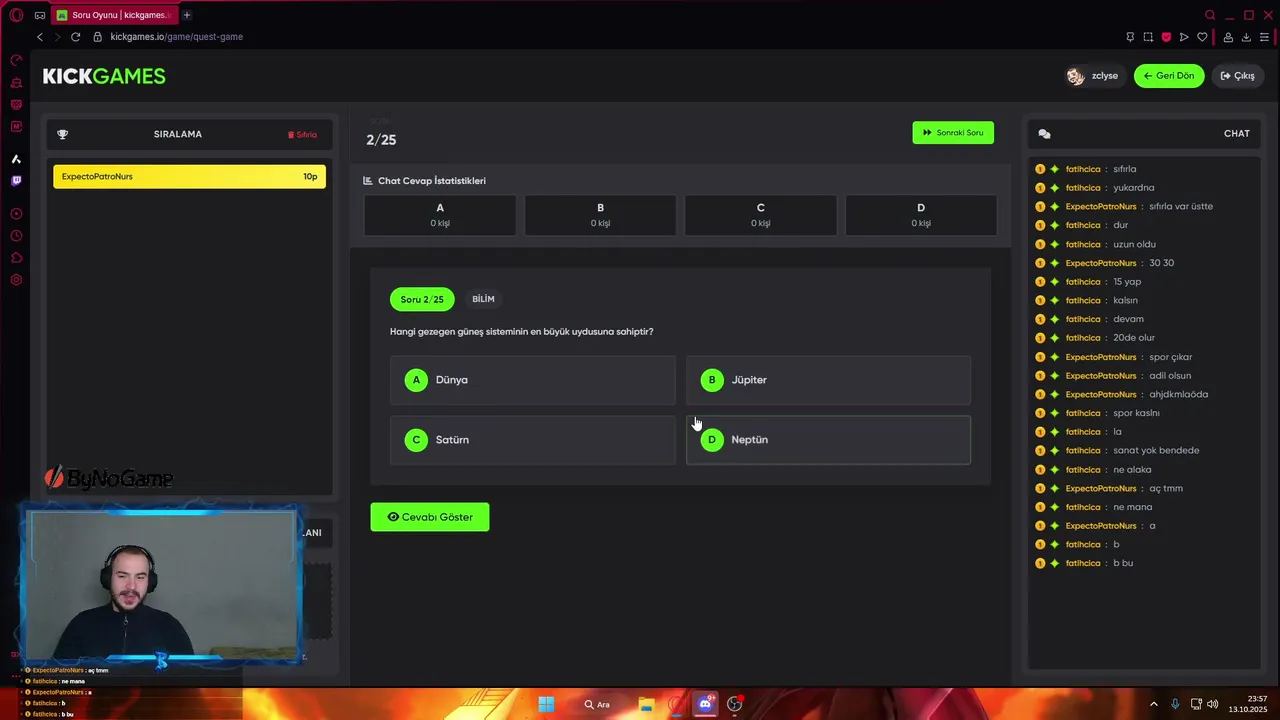Click the red shield ad blocker icon
This screenshot has height=720, width=1280.
click(1166, 37)
